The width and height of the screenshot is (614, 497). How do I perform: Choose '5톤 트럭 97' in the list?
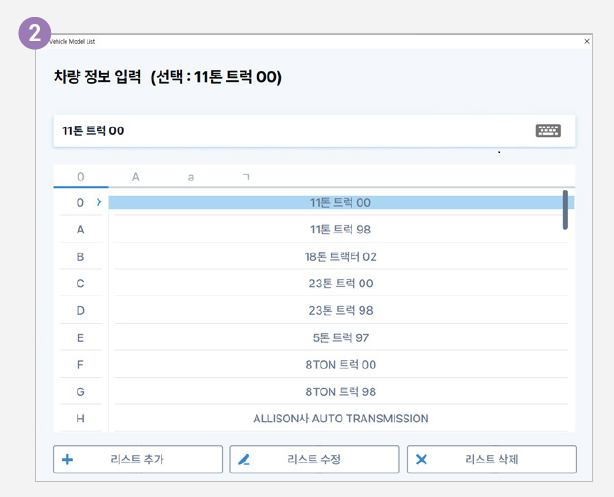(x=340, y=337)
